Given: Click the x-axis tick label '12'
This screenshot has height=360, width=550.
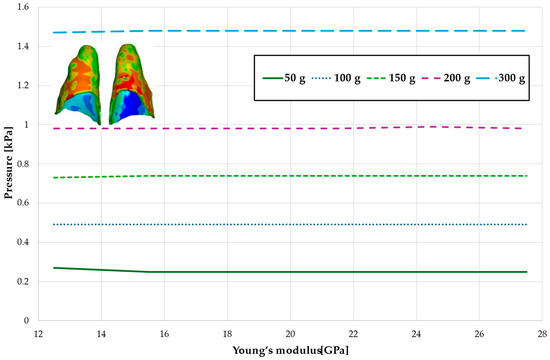Looking at the screenshot, I should [38, 334].
